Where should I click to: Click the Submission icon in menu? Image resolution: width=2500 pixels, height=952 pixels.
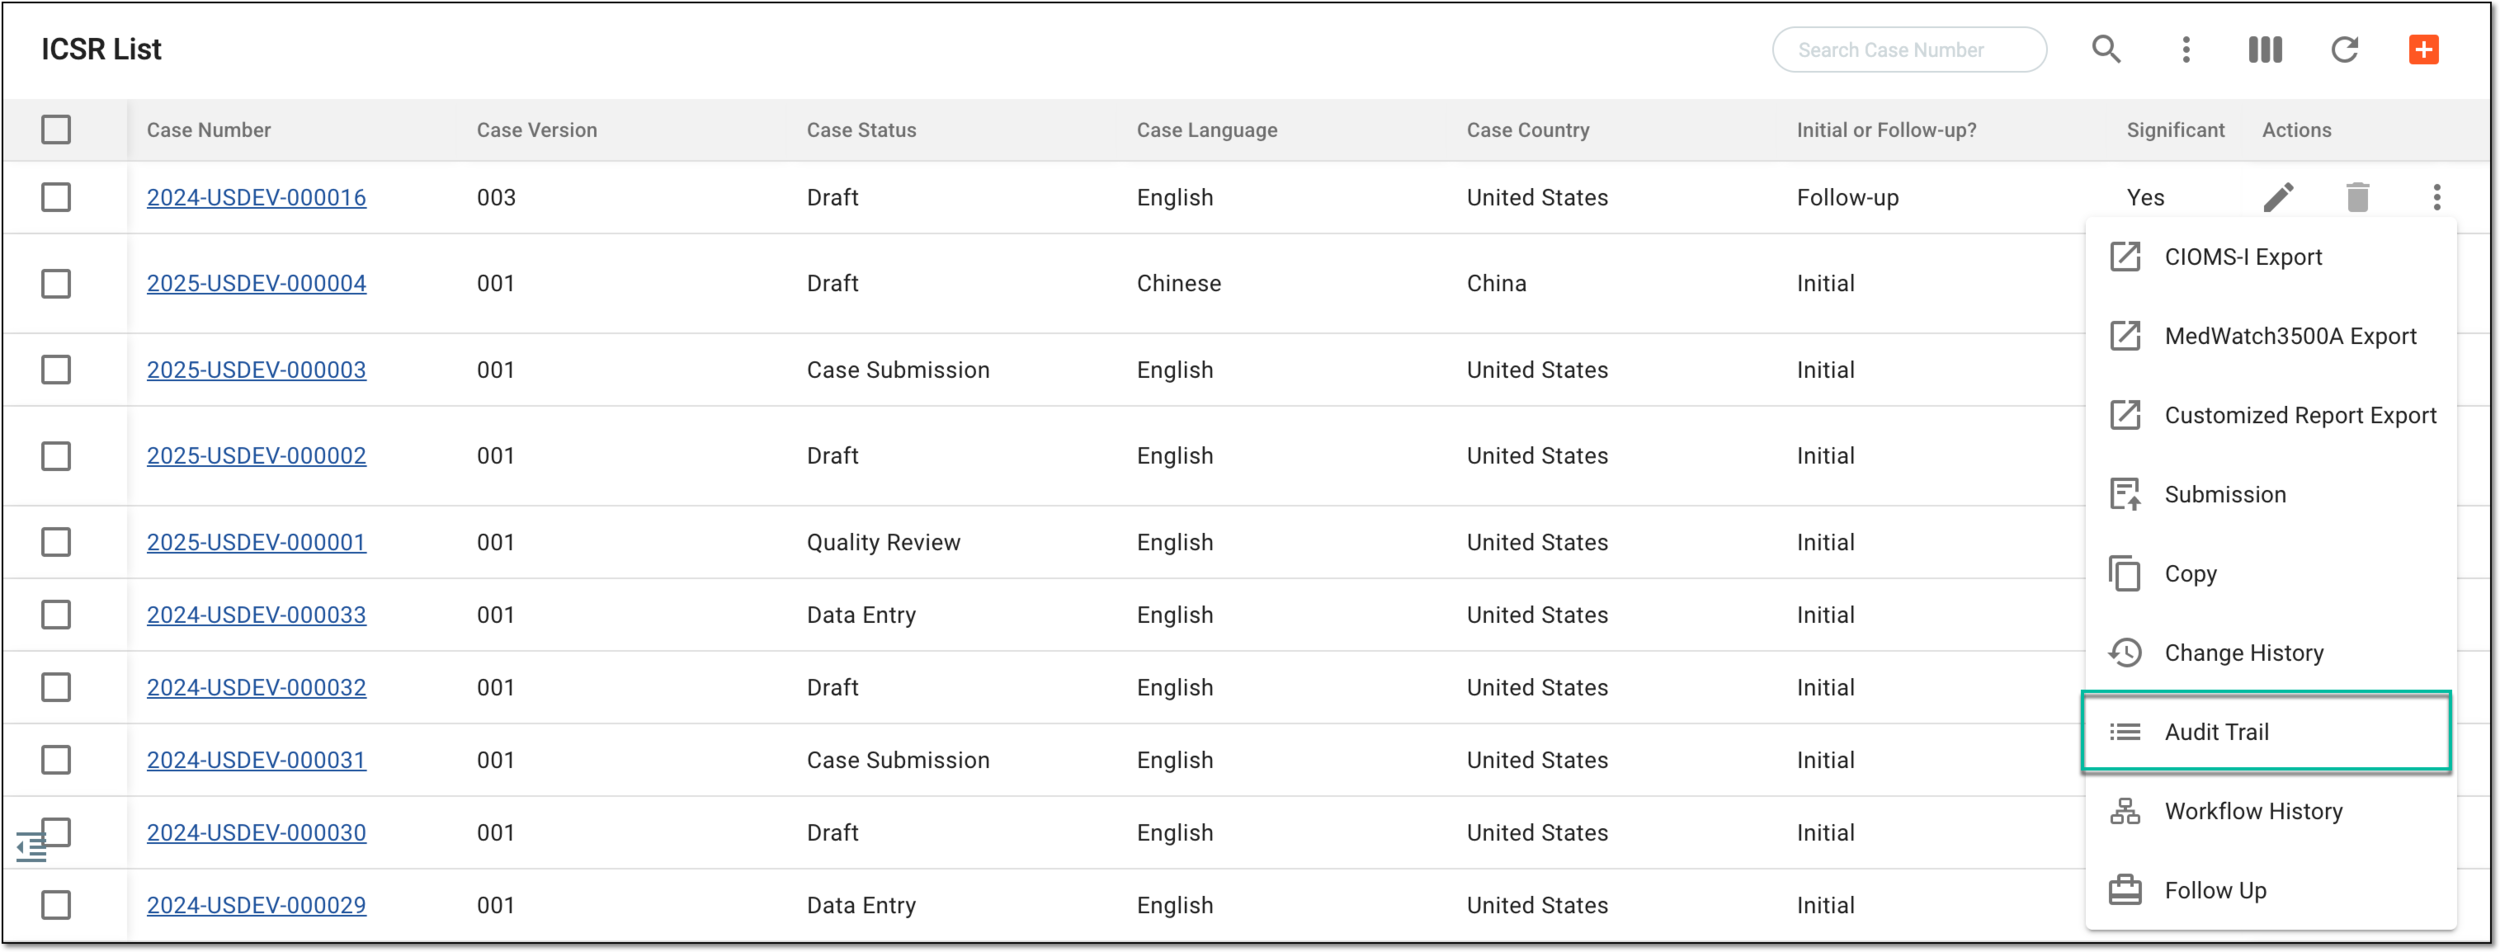coord(2125,494)
